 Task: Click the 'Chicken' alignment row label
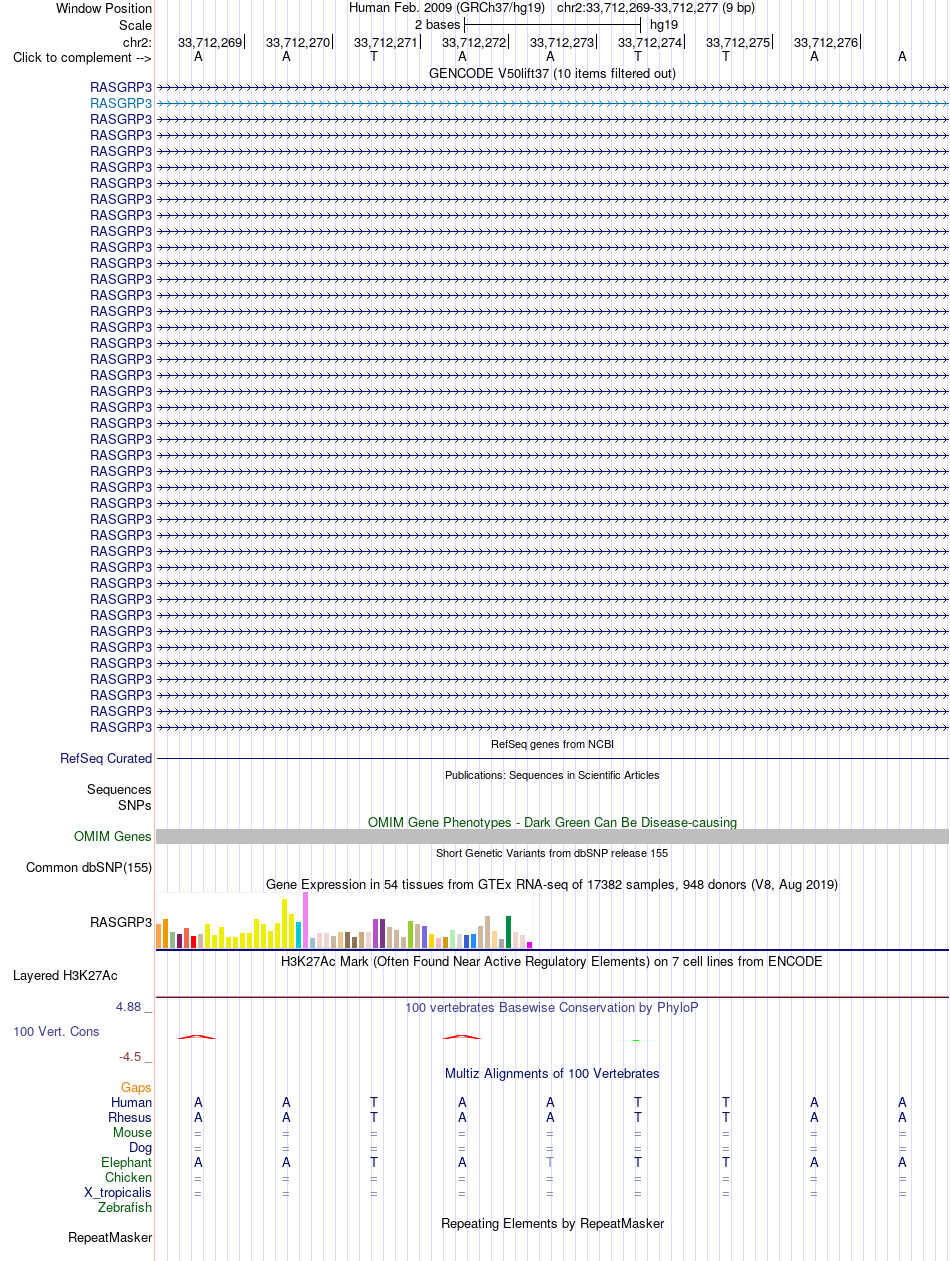pyautogui.click(x=129, y=1178)
